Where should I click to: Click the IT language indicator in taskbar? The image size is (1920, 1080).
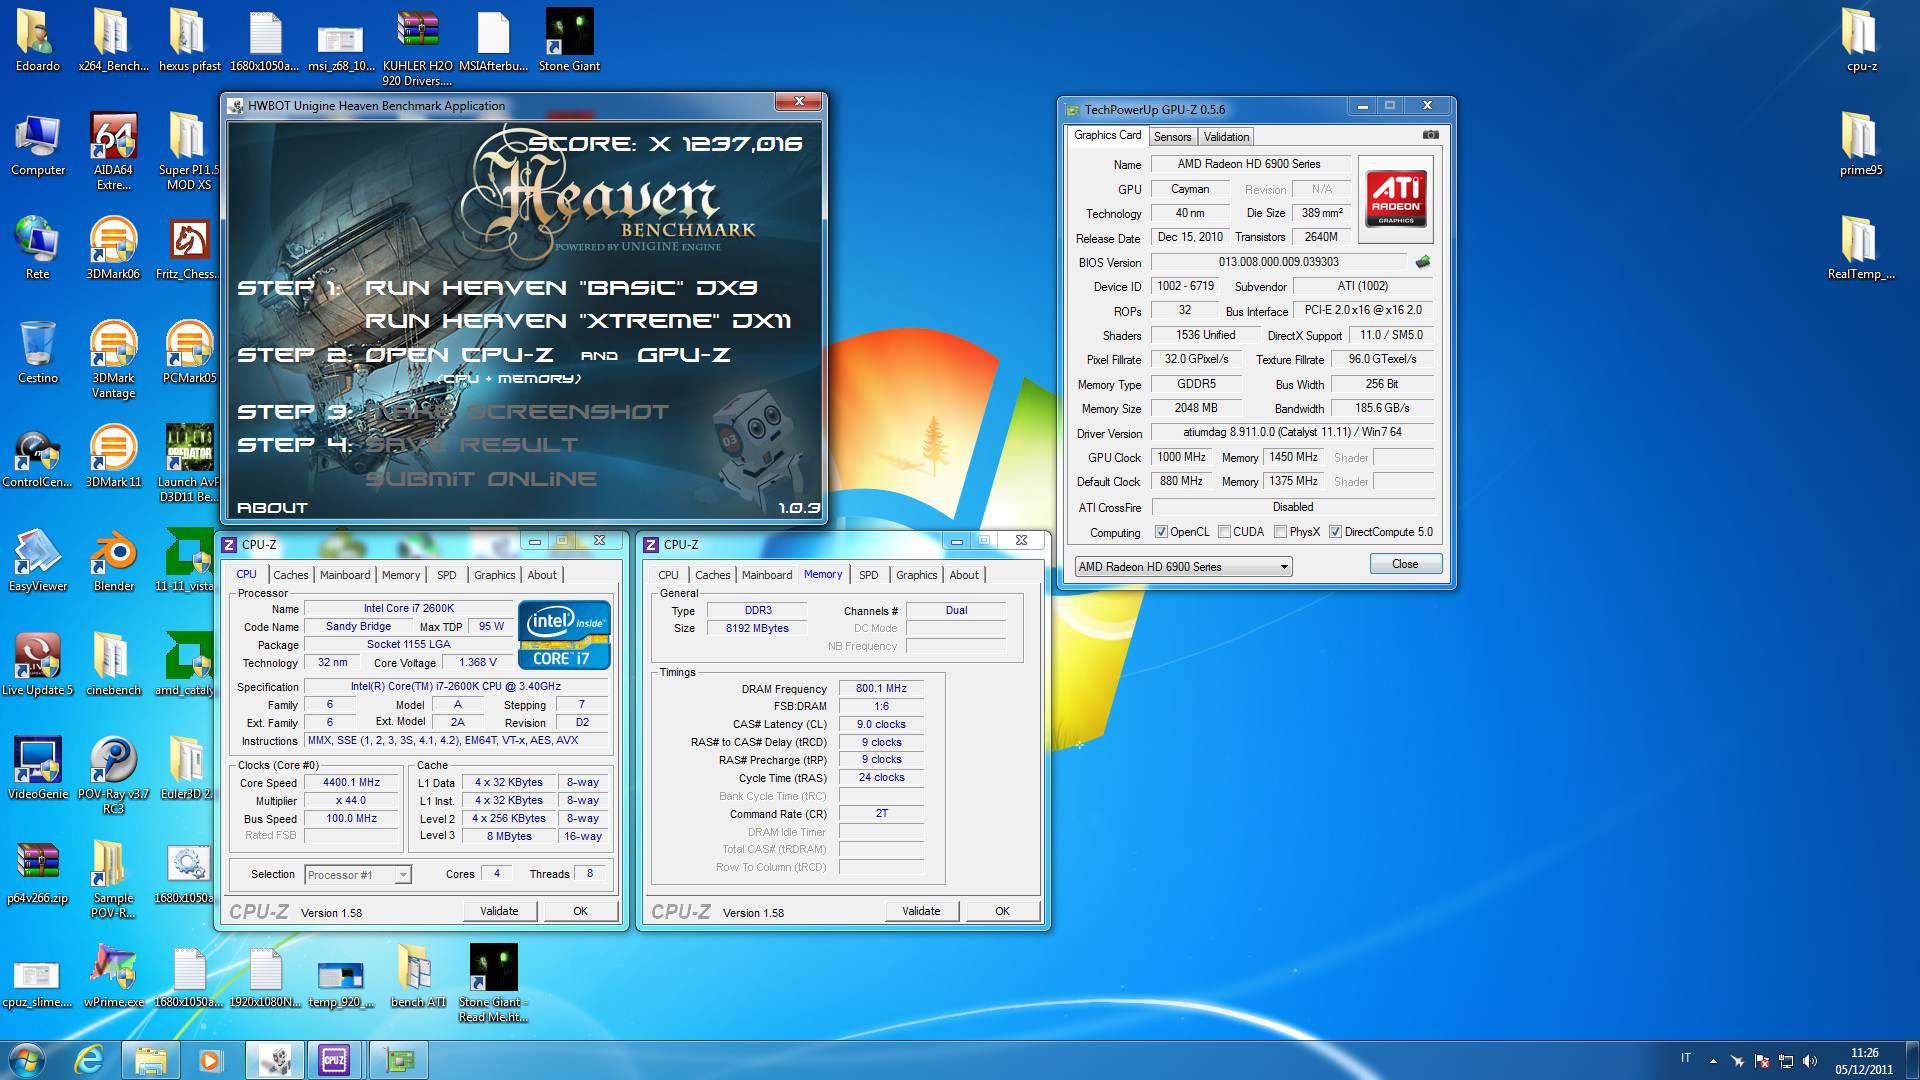tap(1686, 1058)
